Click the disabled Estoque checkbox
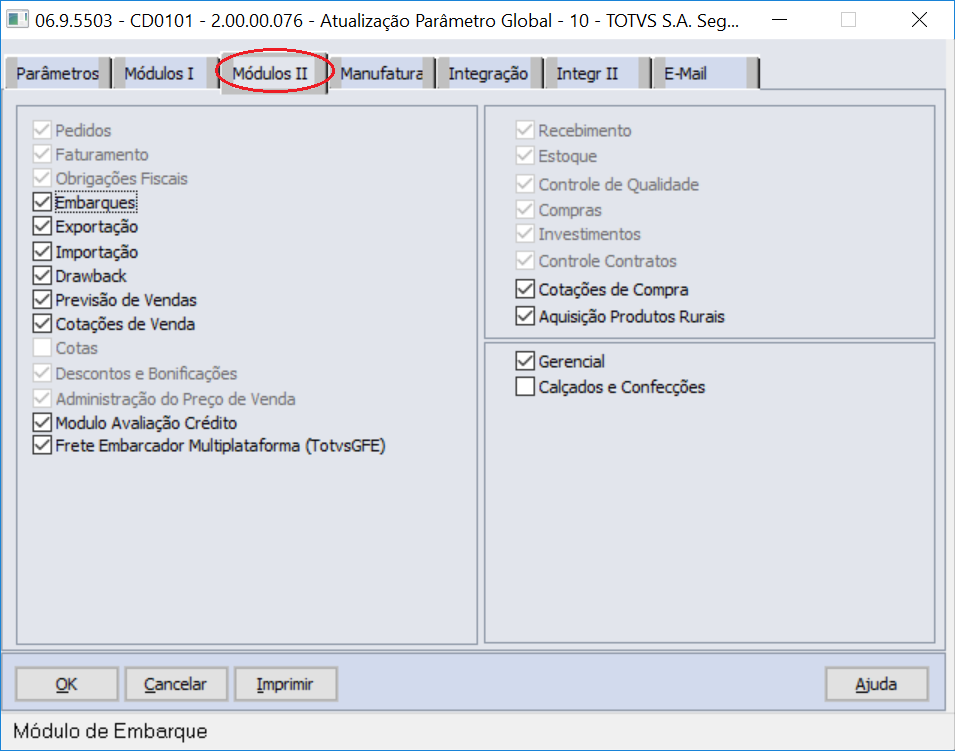This screenshot has width=955, height=751. pyautogui.click(x=525, y=156)
